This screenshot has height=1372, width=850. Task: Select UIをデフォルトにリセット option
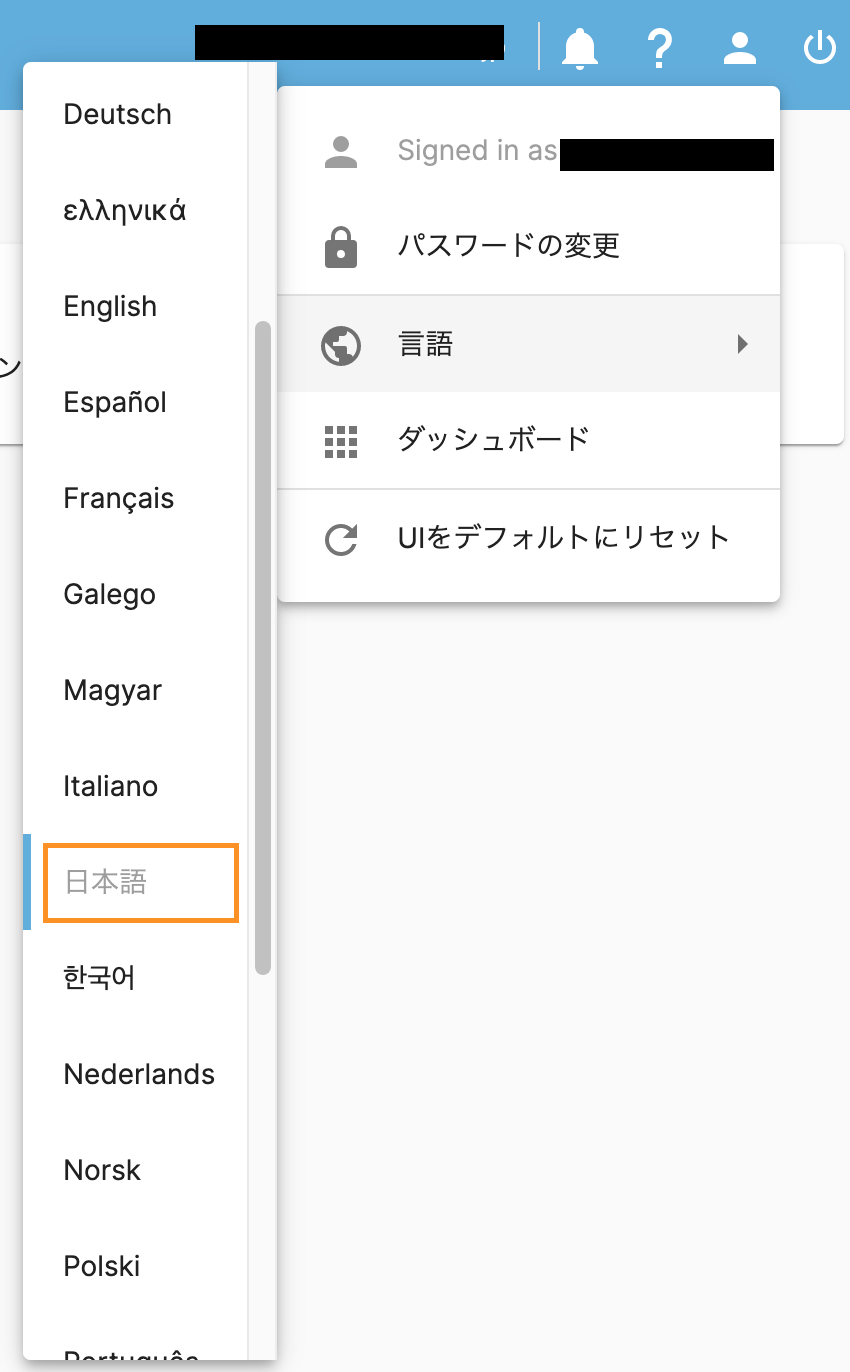point(528,539)
